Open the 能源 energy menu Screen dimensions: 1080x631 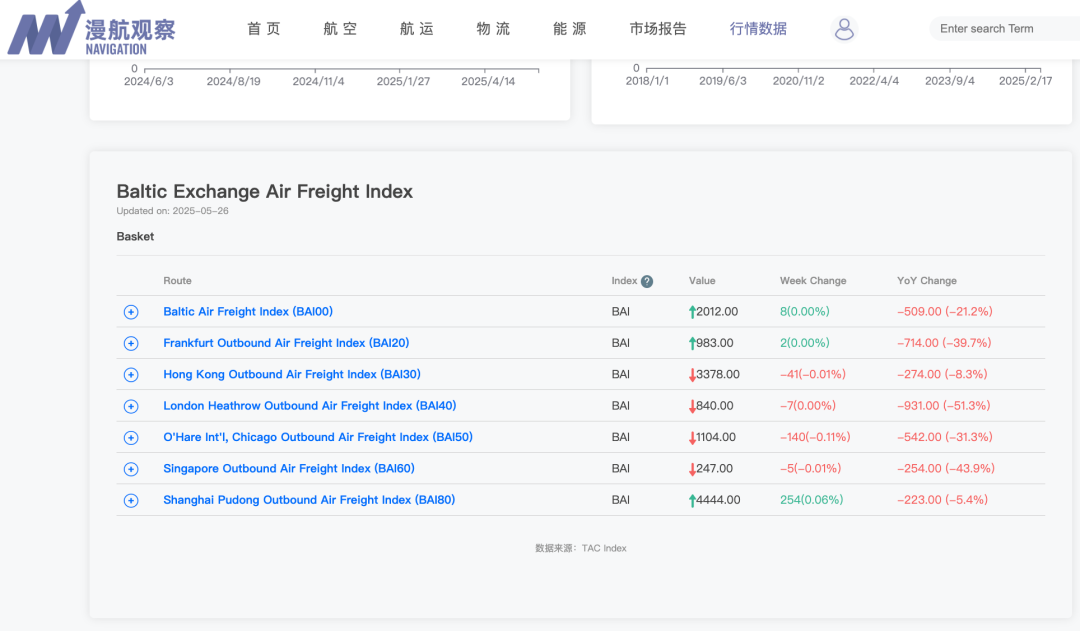click(x=570, y=29)
